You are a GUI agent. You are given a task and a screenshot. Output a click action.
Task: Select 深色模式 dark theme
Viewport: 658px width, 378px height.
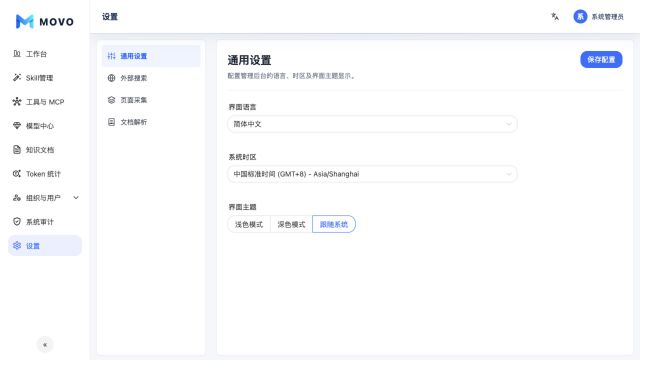pos(291,224)
